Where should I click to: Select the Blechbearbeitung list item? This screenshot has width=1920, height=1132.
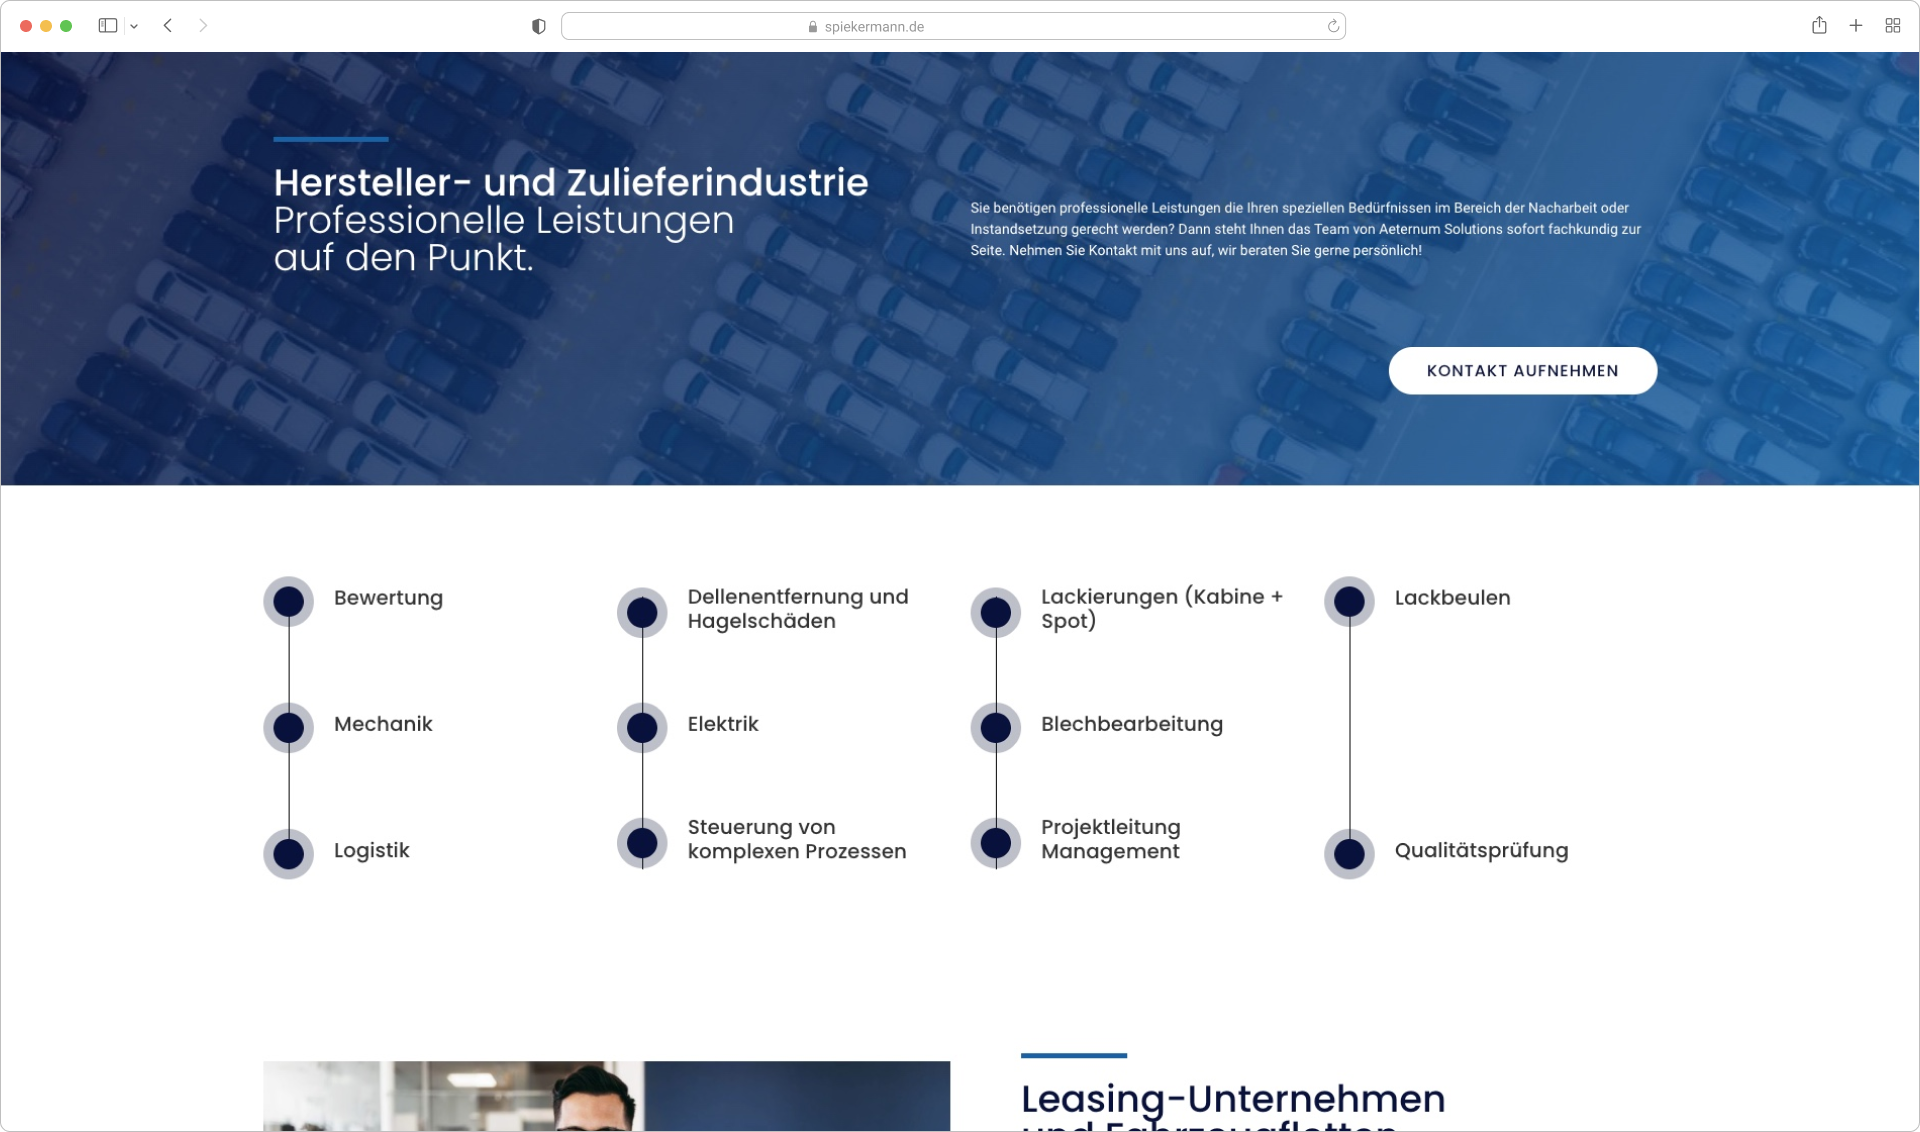pos(1131,725)
